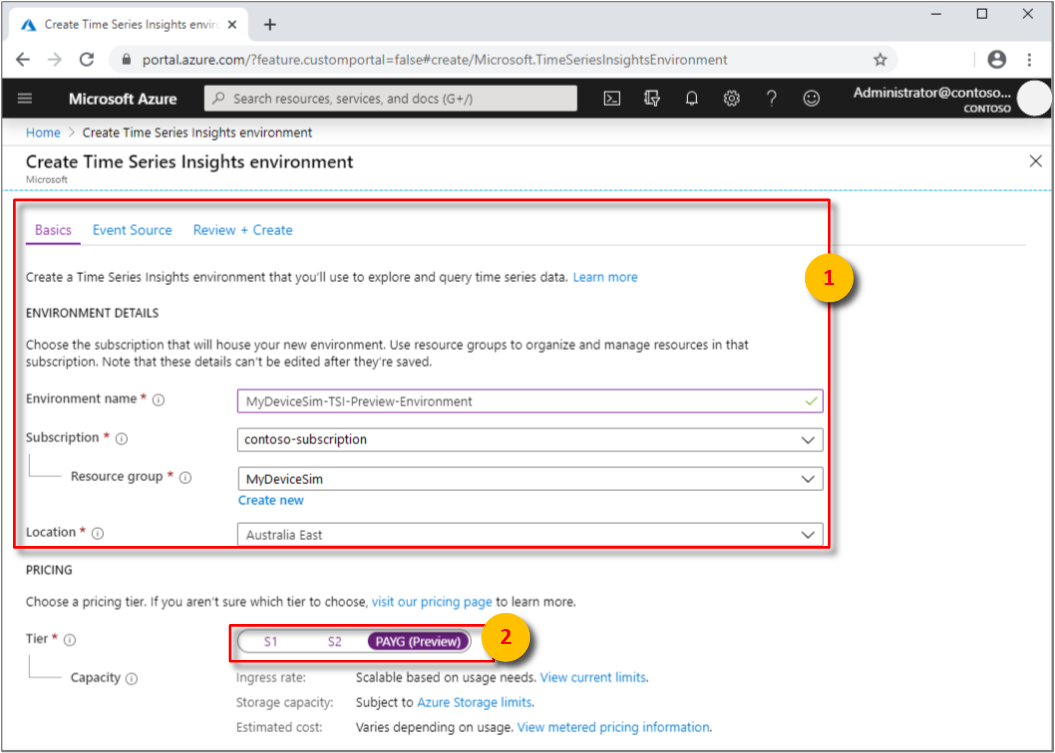1055x753 pixels.
Task: Go back in the browser
Action: (22, 59)
